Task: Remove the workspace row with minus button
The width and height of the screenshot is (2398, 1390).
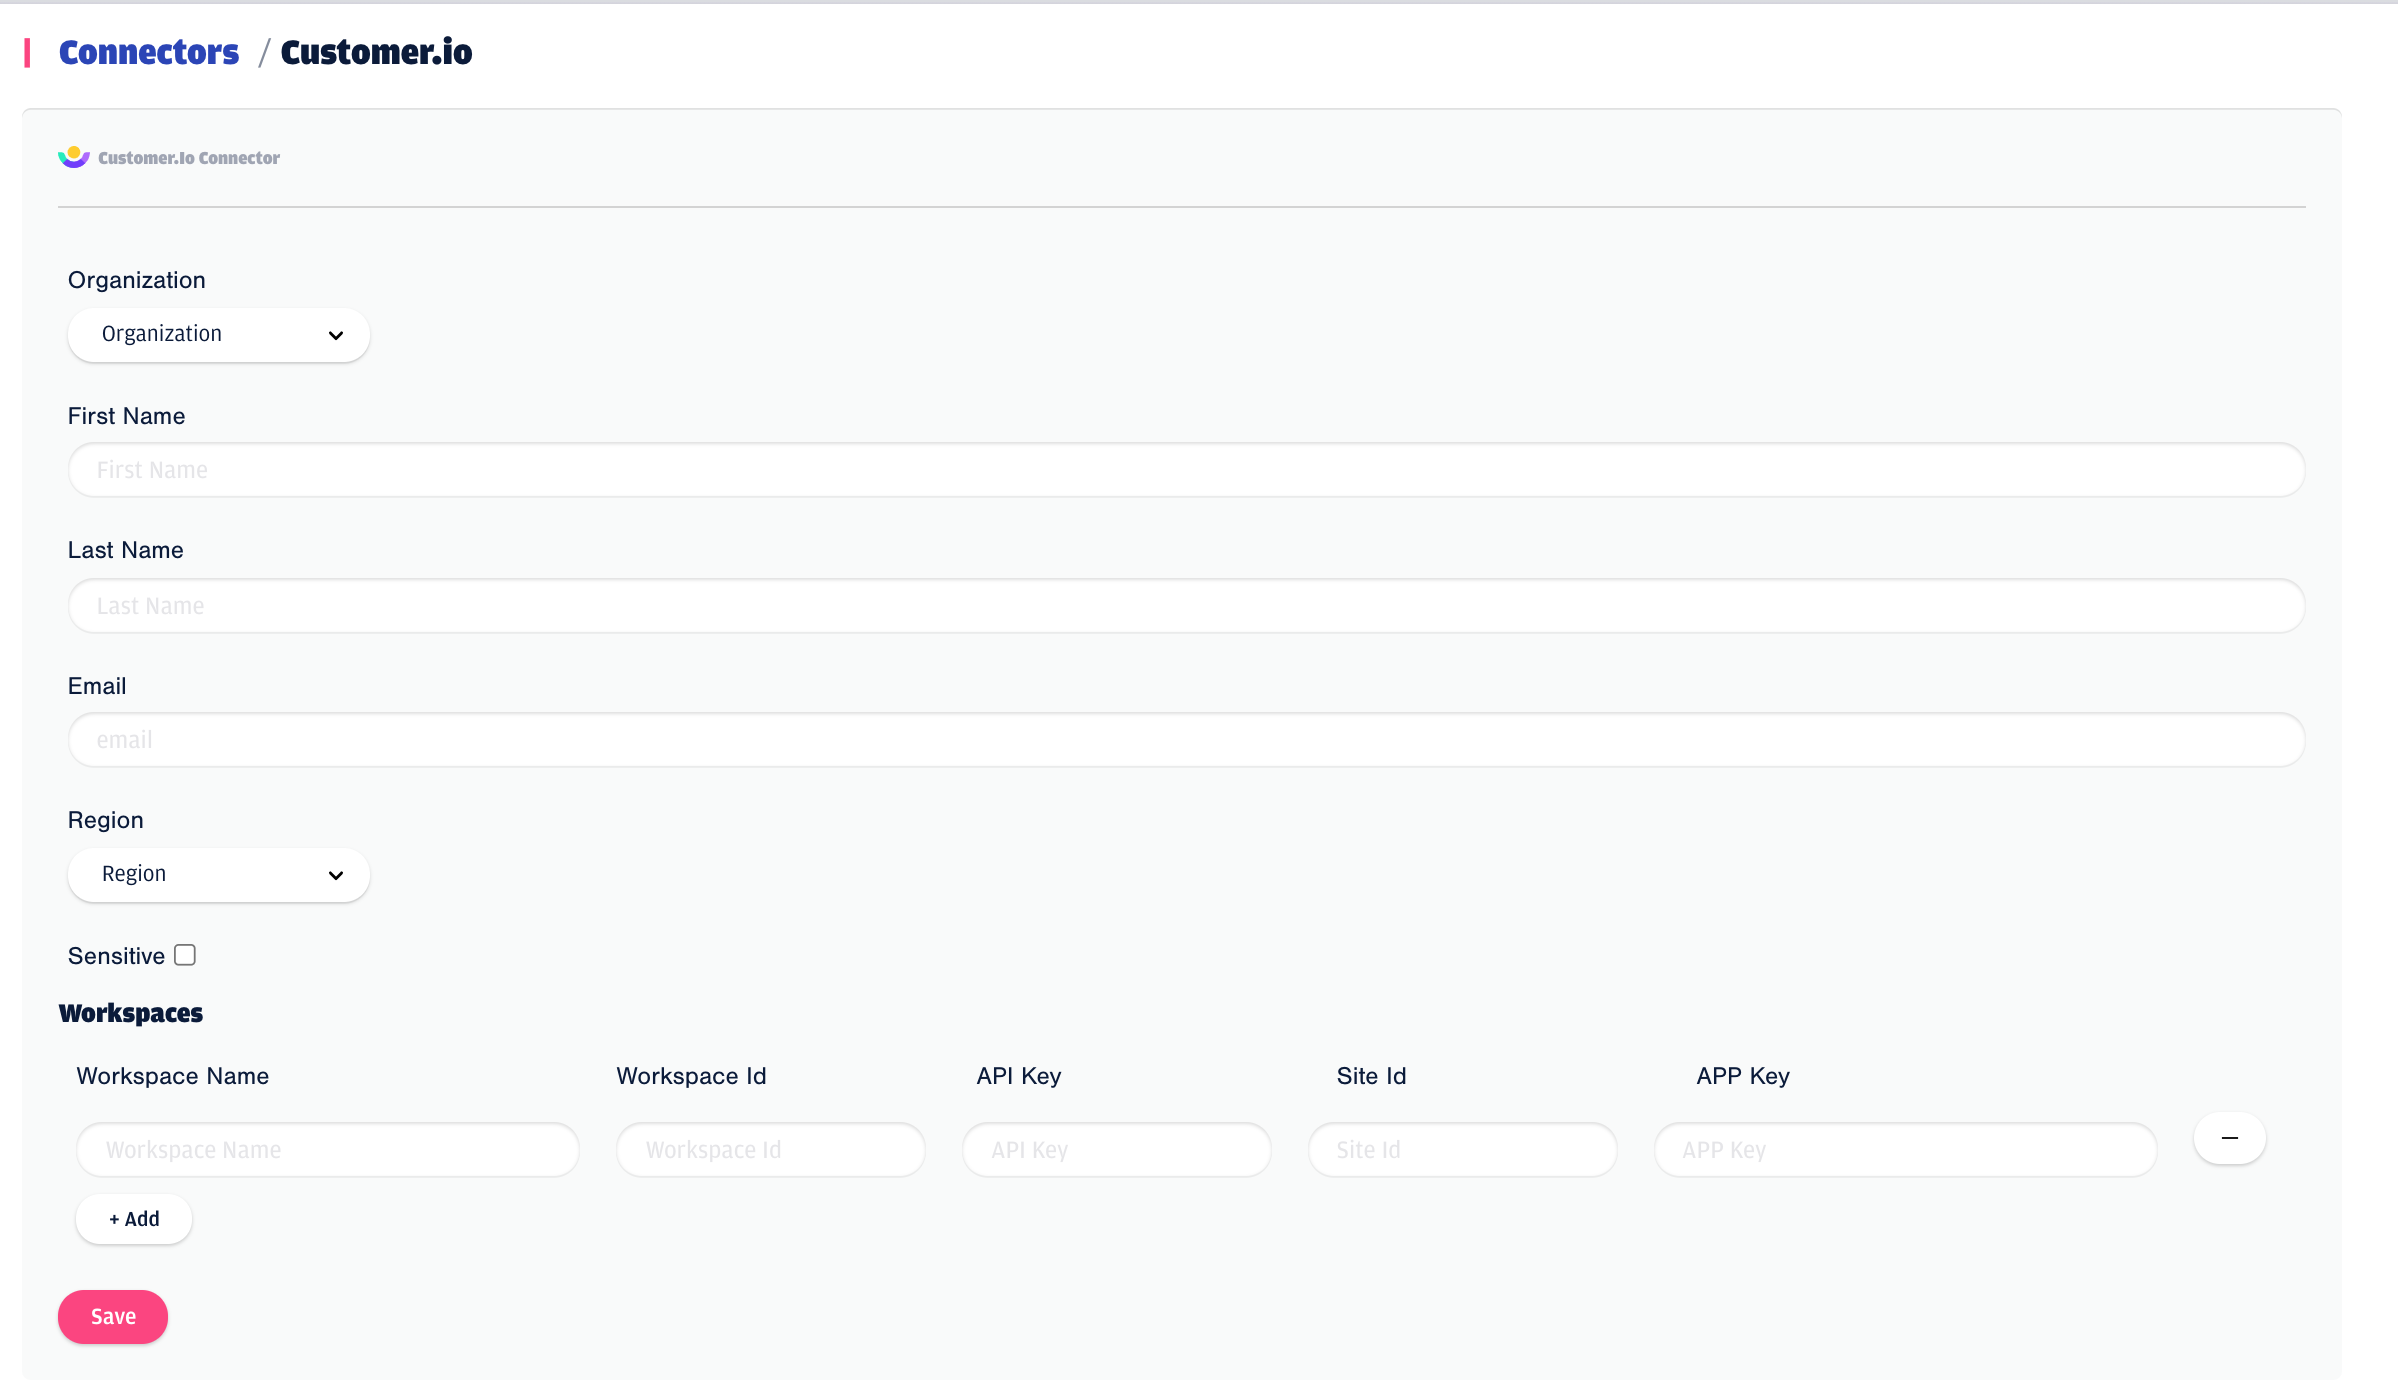Action: tap(2230, 1138)
